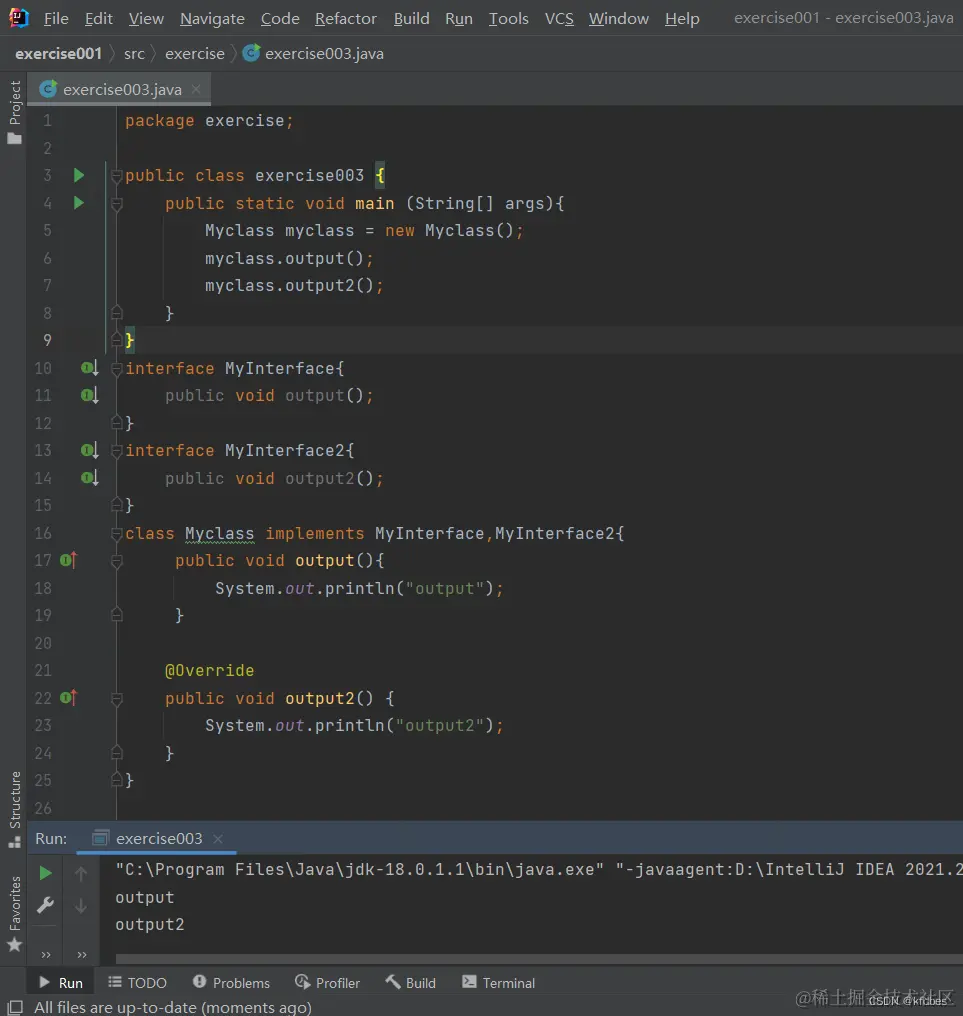Open the Structure tool window
The height and width of the screenshot is (1016, 963).
tap(14, 809)
